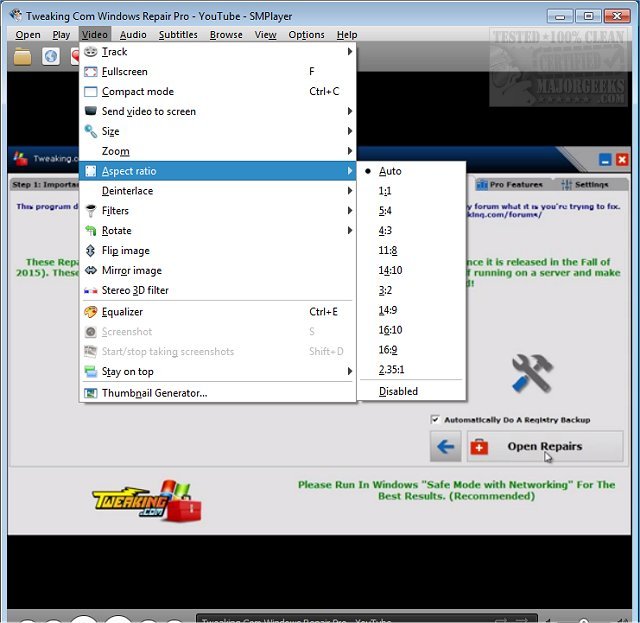
Task: Open Thumbnail Generator menu entry
Action: click(x=218, y=393)
